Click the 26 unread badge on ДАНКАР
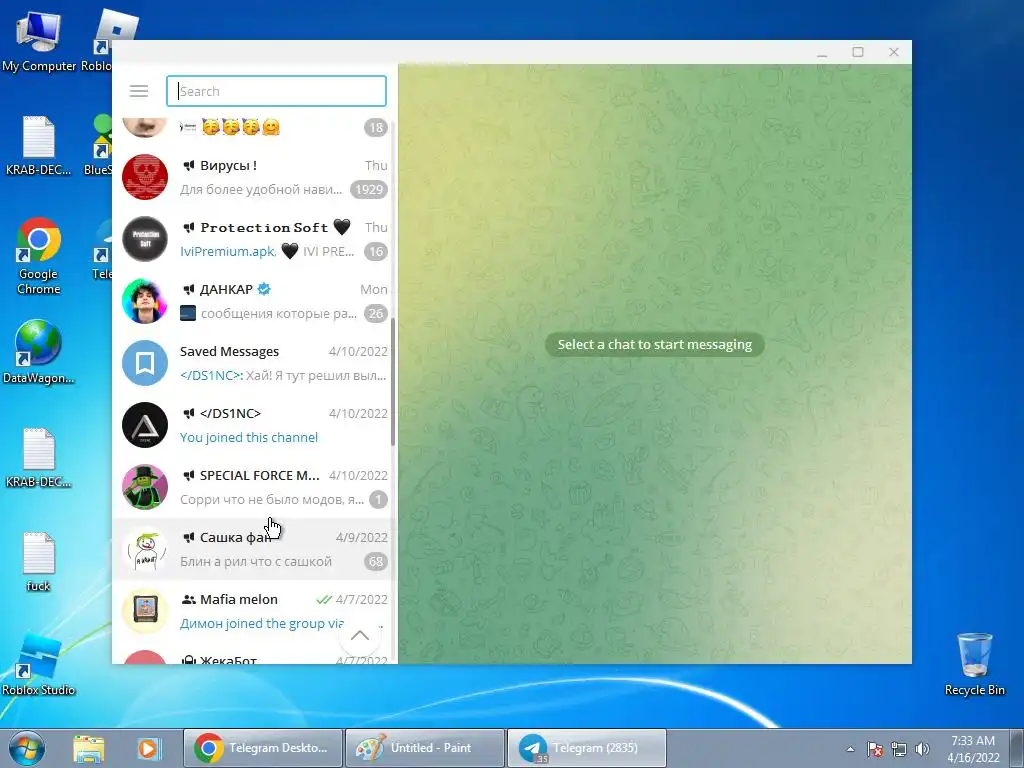The width and height of the screenshot is (1024, 768). coord(376,313)
